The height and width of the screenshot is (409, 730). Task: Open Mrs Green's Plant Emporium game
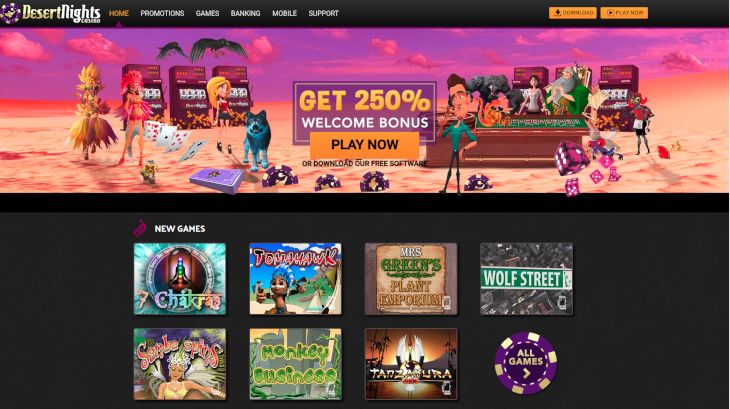point(411,279)
